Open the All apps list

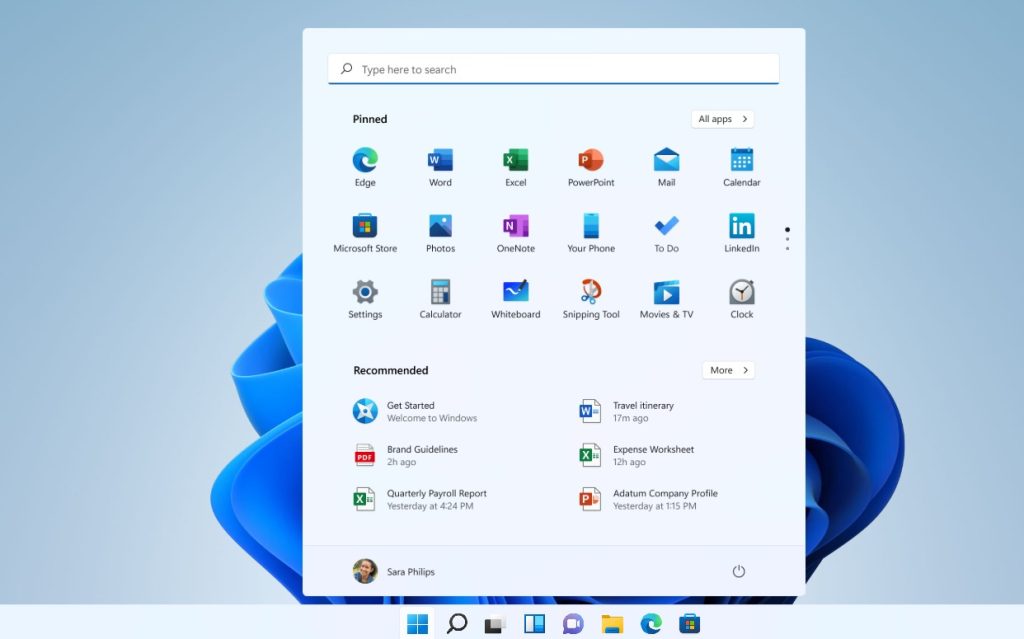coord(722,118)
